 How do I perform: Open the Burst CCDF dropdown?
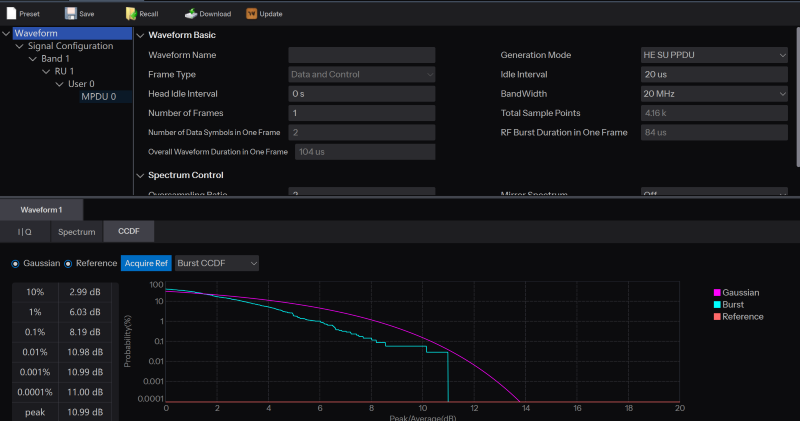pyautogui.click(x=217, y=263)
